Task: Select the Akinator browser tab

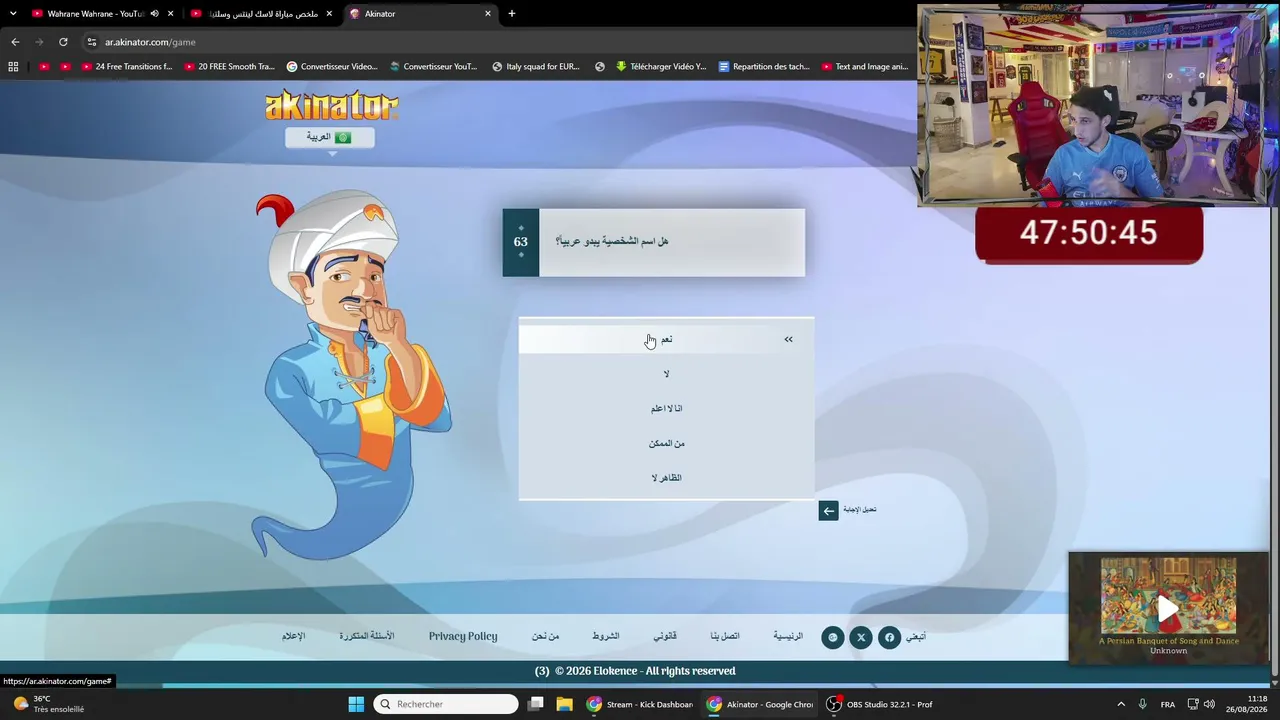Action: (x=420, y=14)
